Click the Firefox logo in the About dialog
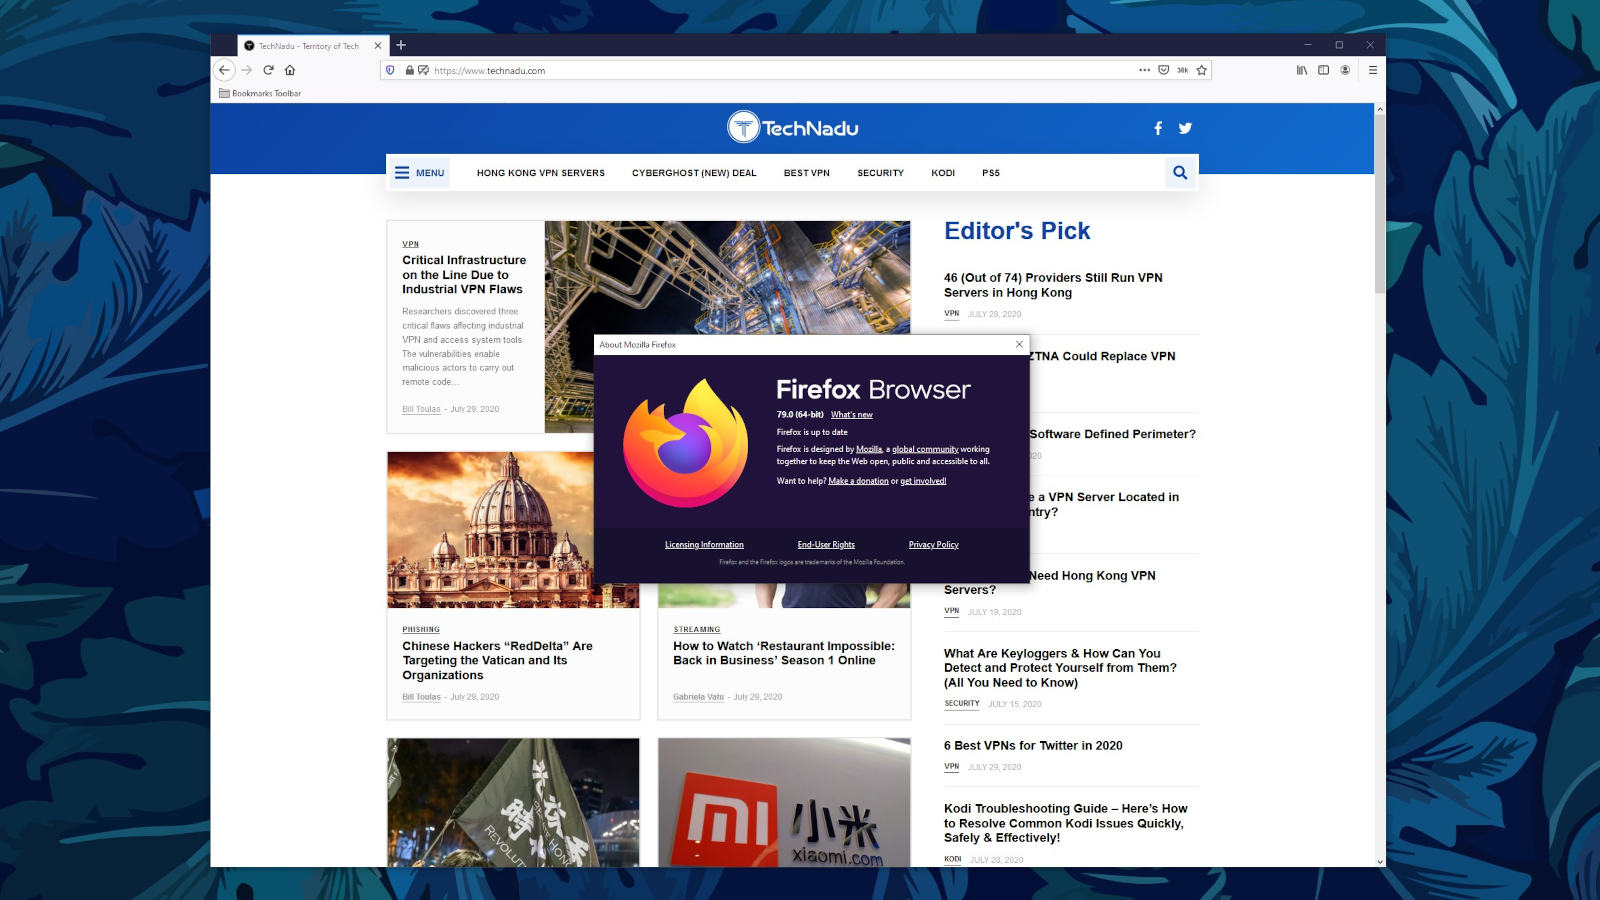Image resolution: width=1600 pixels, height=900 pixels. 685,442
